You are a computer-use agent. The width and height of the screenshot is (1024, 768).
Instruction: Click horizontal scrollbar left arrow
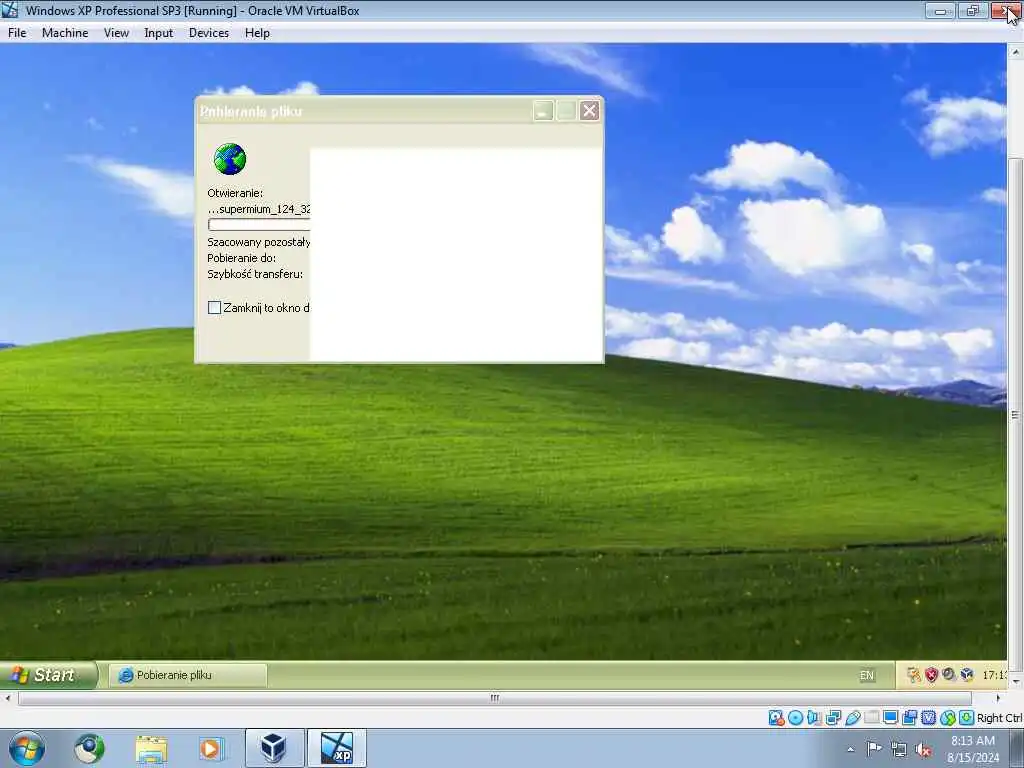[x=7, y=698]
